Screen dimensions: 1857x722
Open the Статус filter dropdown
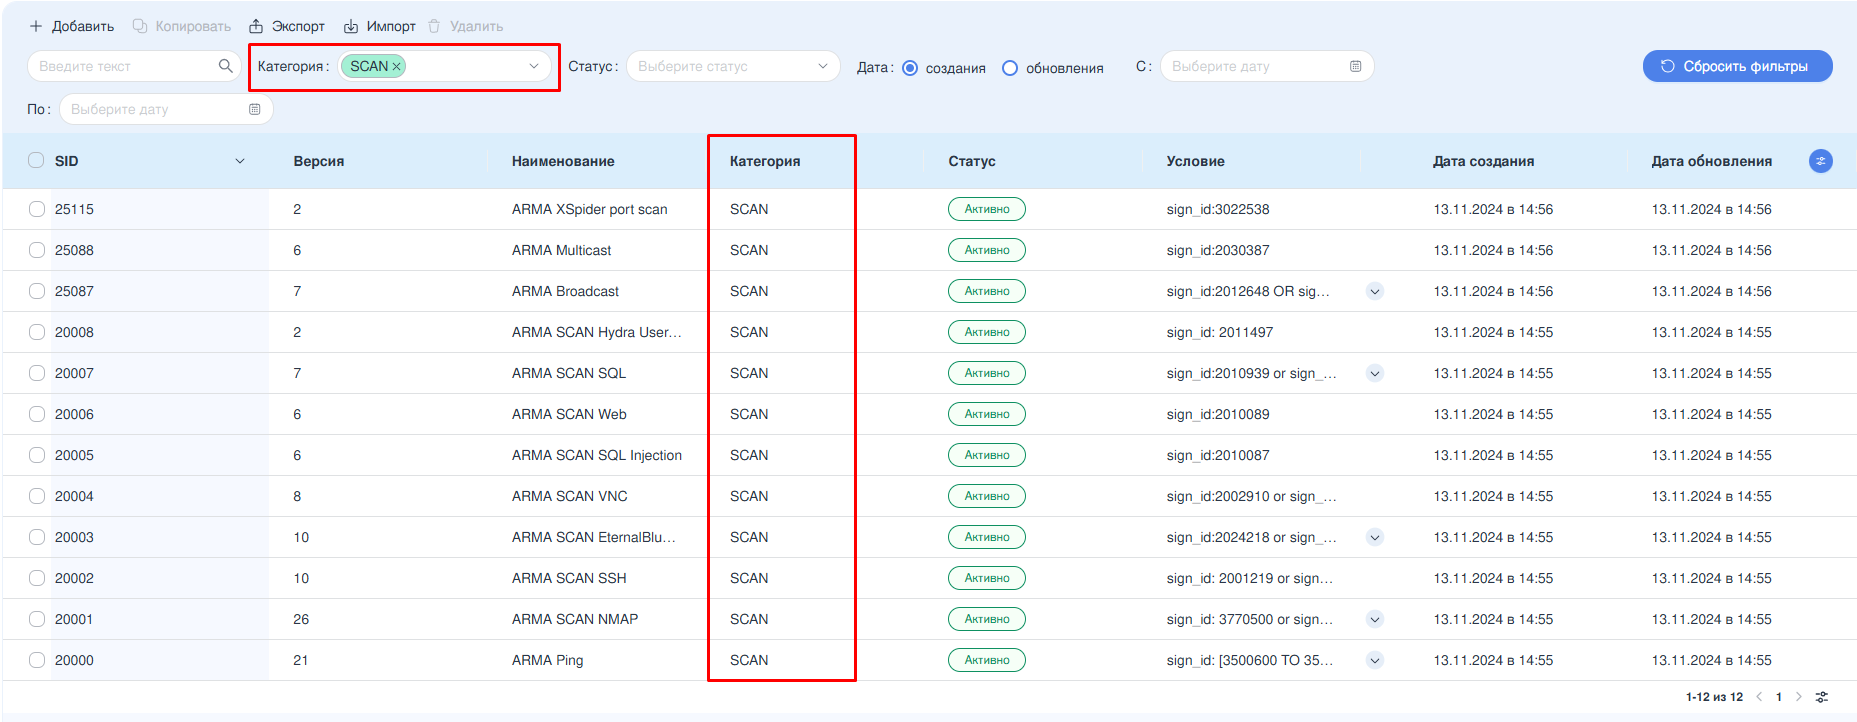click(732, 66)
